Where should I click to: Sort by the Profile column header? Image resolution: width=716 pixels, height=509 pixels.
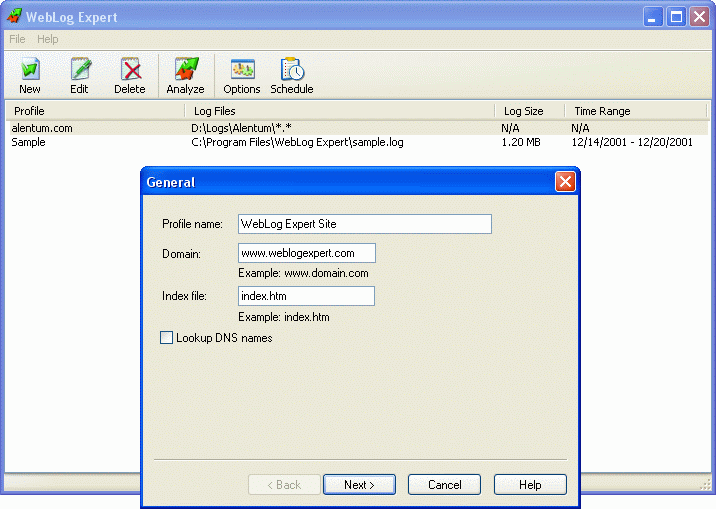tap(95, 111)
